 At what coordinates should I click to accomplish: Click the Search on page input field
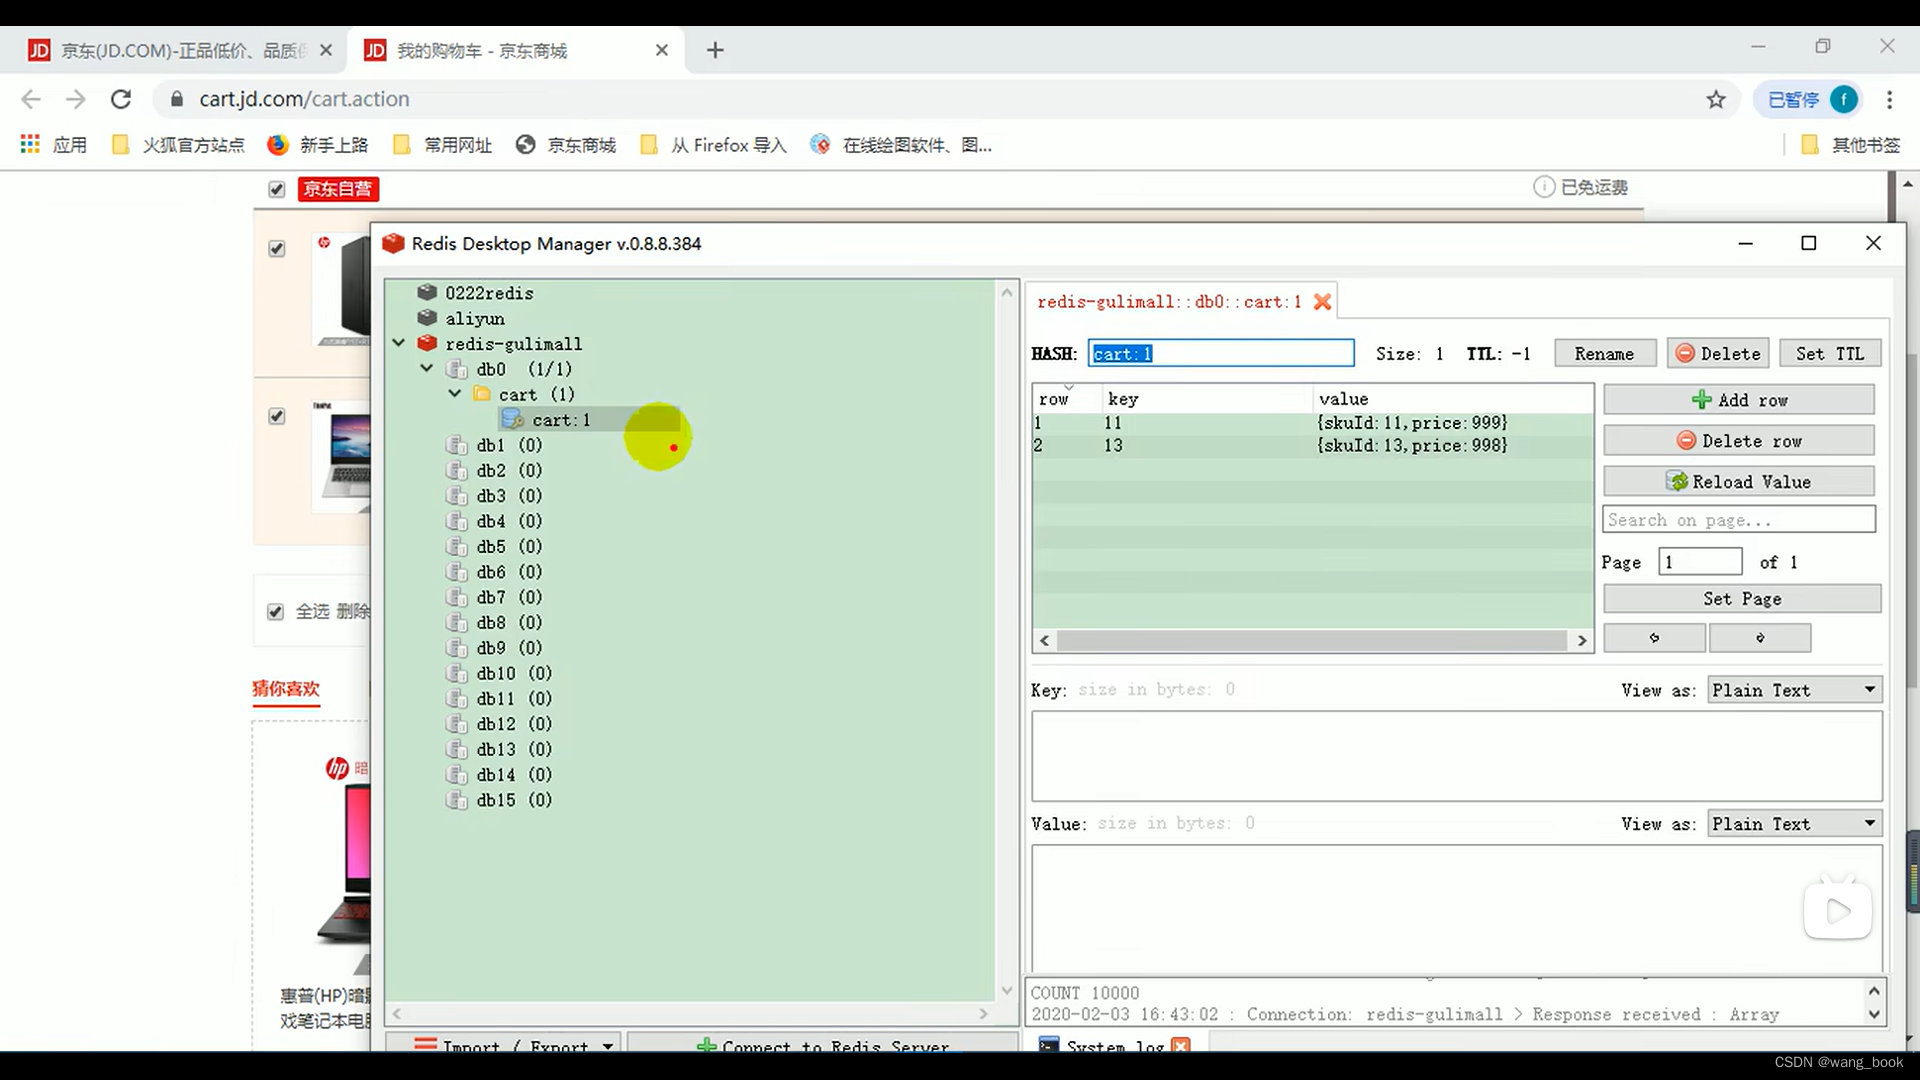tap(1738, 520)
